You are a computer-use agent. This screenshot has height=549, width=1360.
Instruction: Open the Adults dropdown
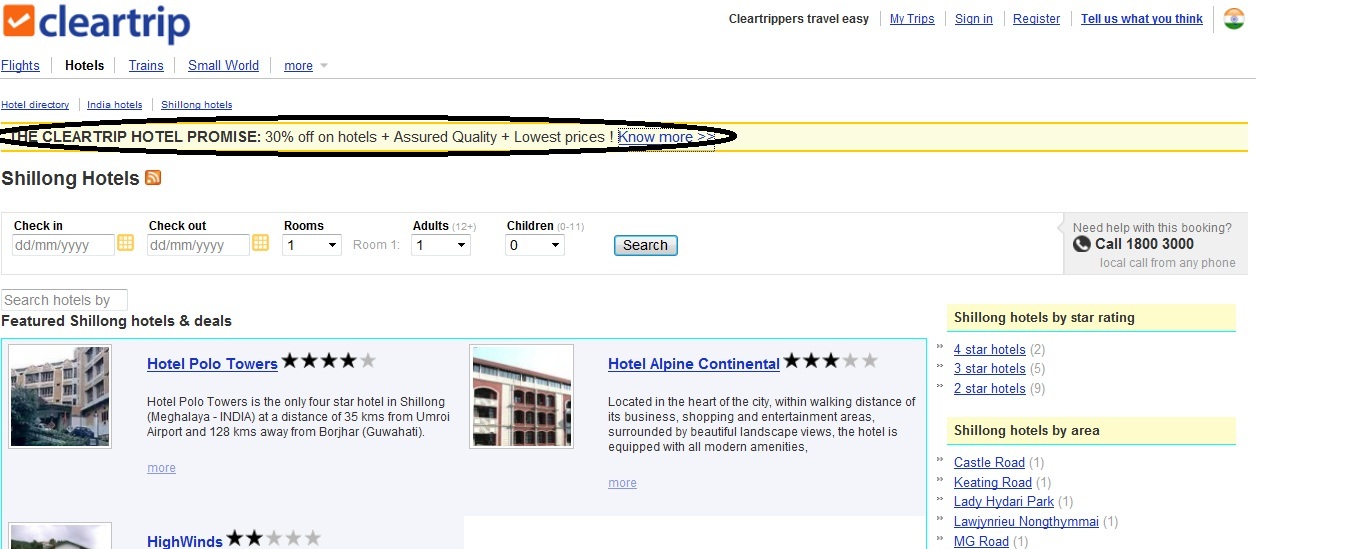click(x=441, y=245)
